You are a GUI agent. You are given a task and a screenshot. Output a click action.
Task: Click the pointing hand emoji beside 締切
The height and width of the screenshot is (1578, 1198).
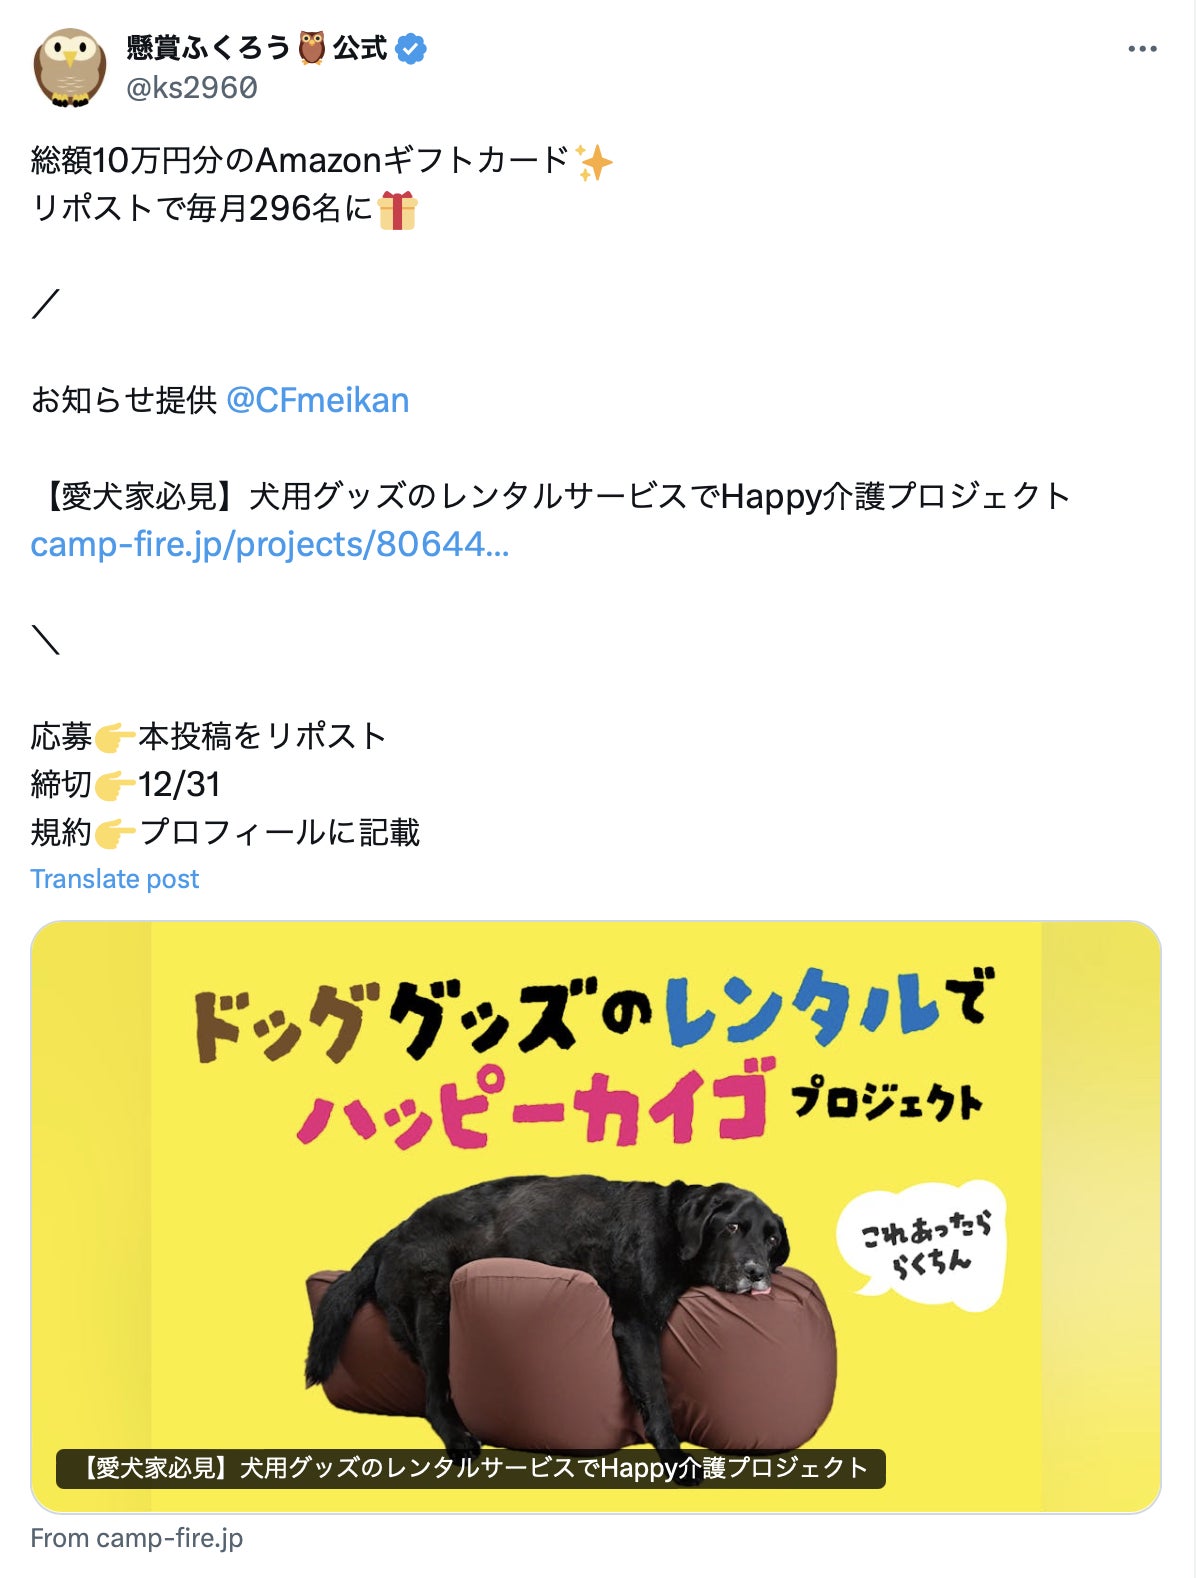tap(115, 786)
